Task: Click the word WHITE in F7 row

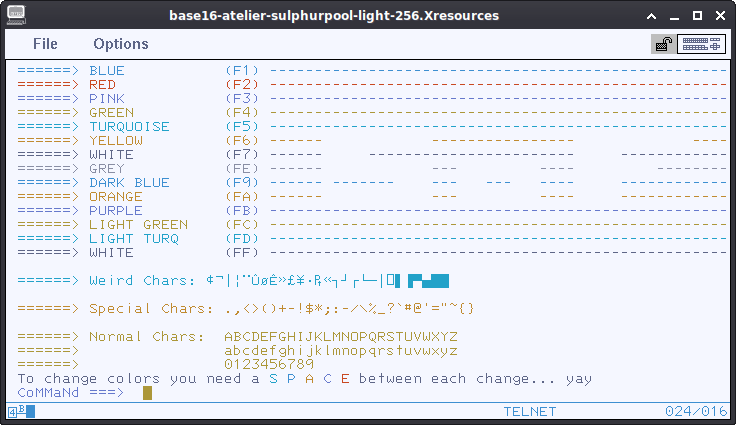Action: coord(112,155)
